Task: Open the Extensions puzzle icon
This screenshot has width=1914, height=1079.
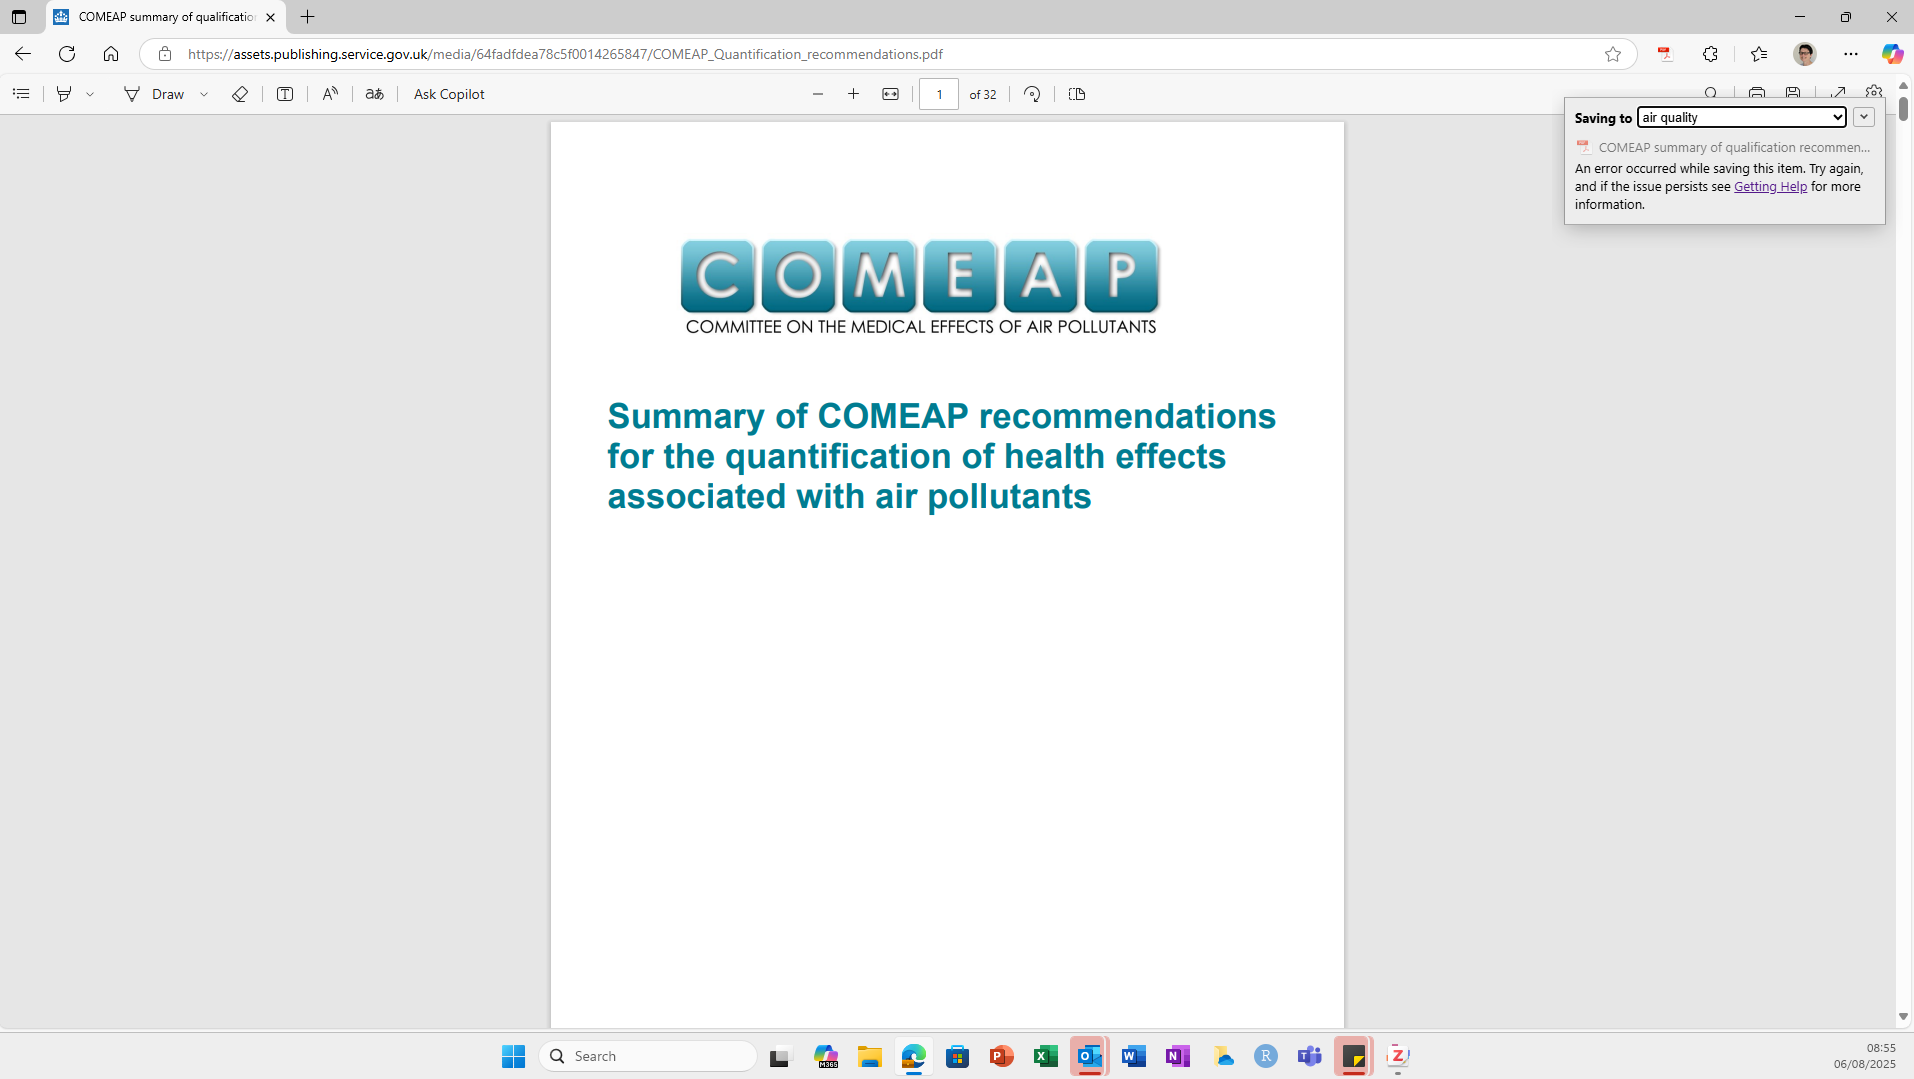Action: click(x=1711, y=54)
